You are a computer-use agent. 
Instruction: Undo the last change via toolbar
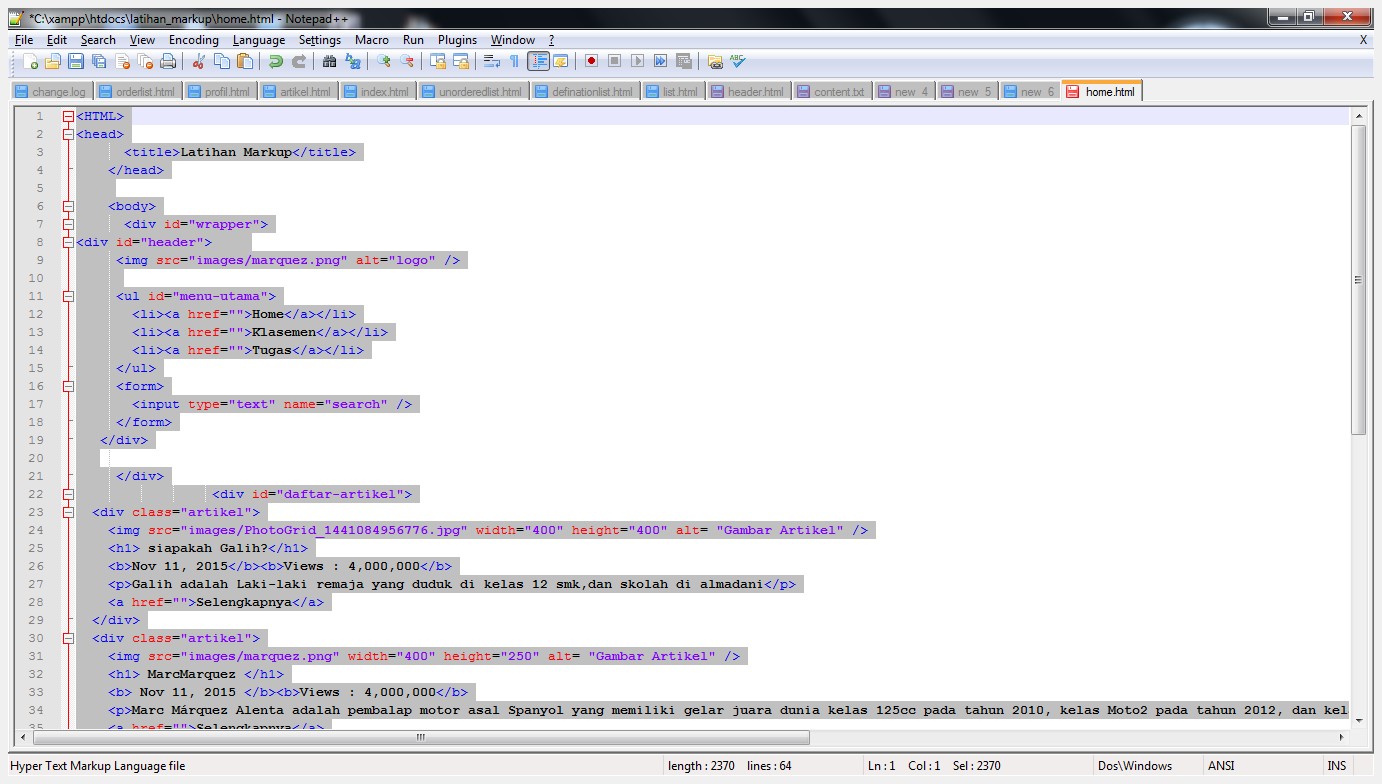click(275, 61)
